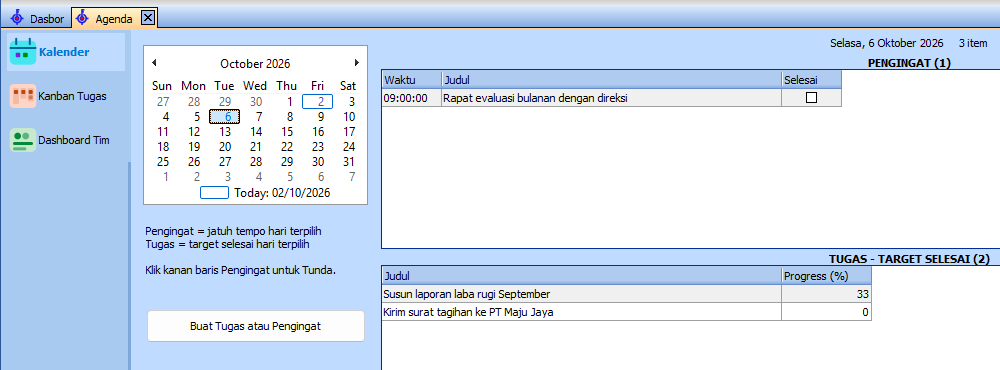This screenshot has height=370, width=1000.
Task: Click the Agenda tab icon
Action: click(82, 18)
